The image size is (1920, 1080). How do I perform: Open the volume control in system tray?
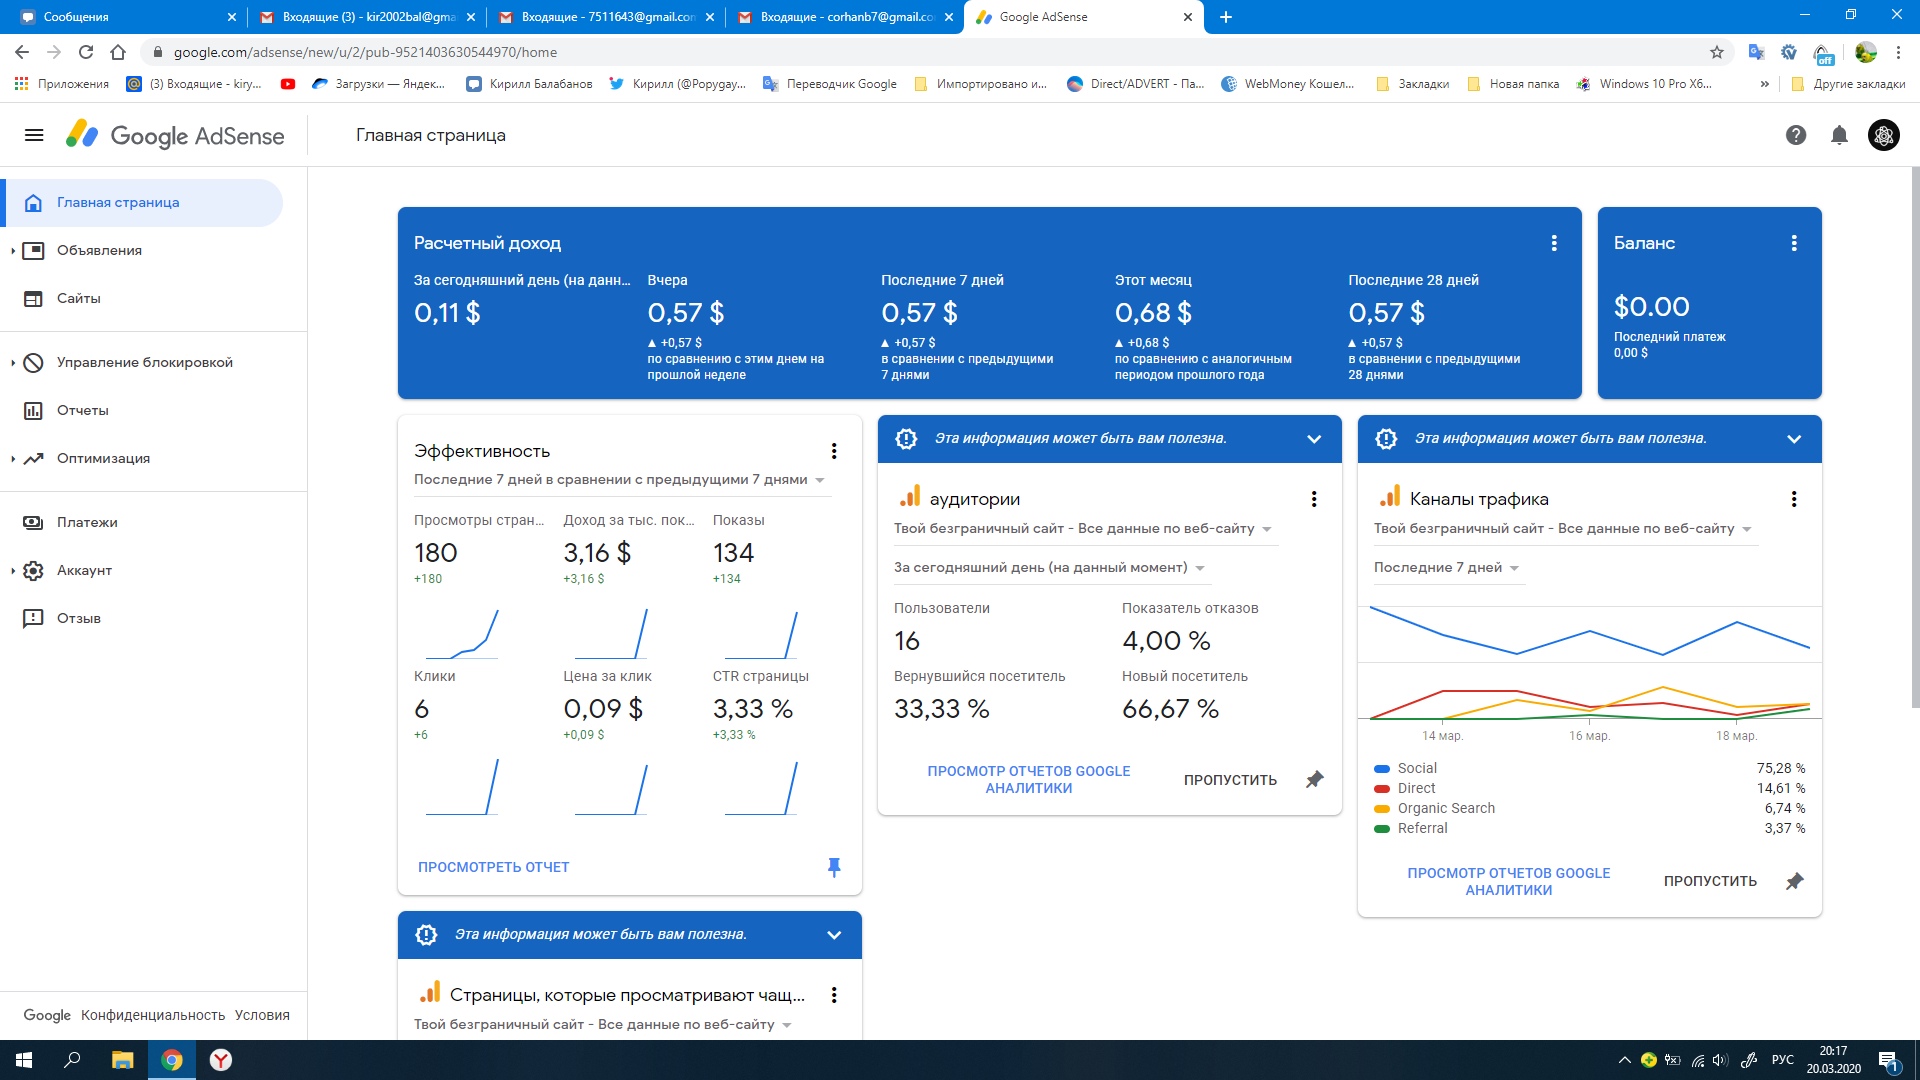coord(1720,1060)
